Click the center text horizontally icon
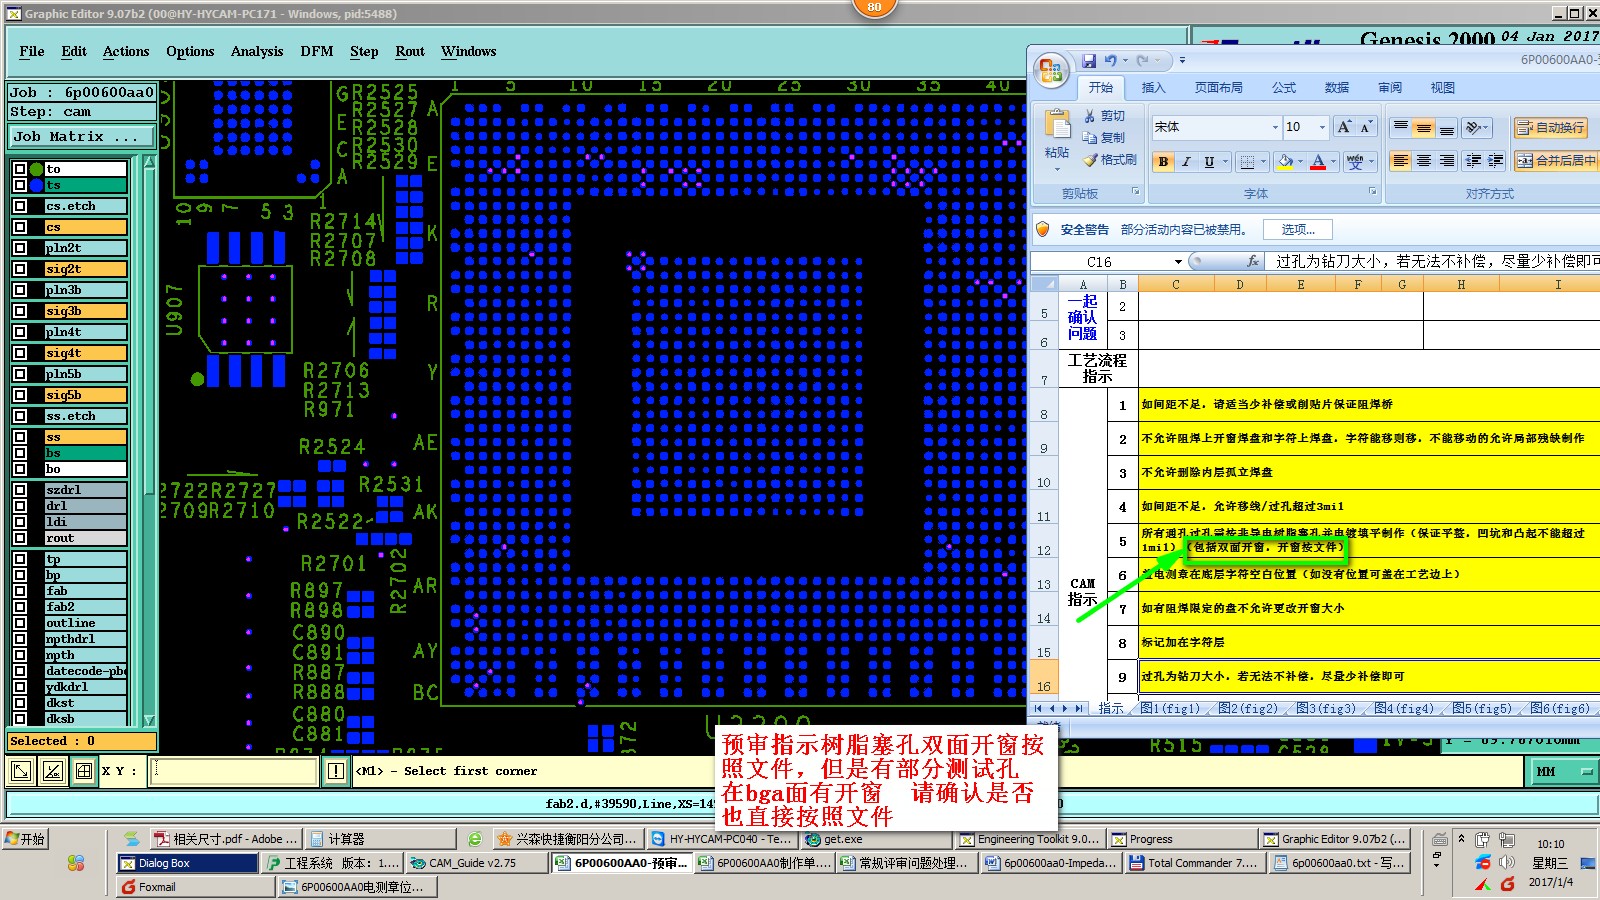The height and width of the screenshot is (900, 1600). [1424, 161]
